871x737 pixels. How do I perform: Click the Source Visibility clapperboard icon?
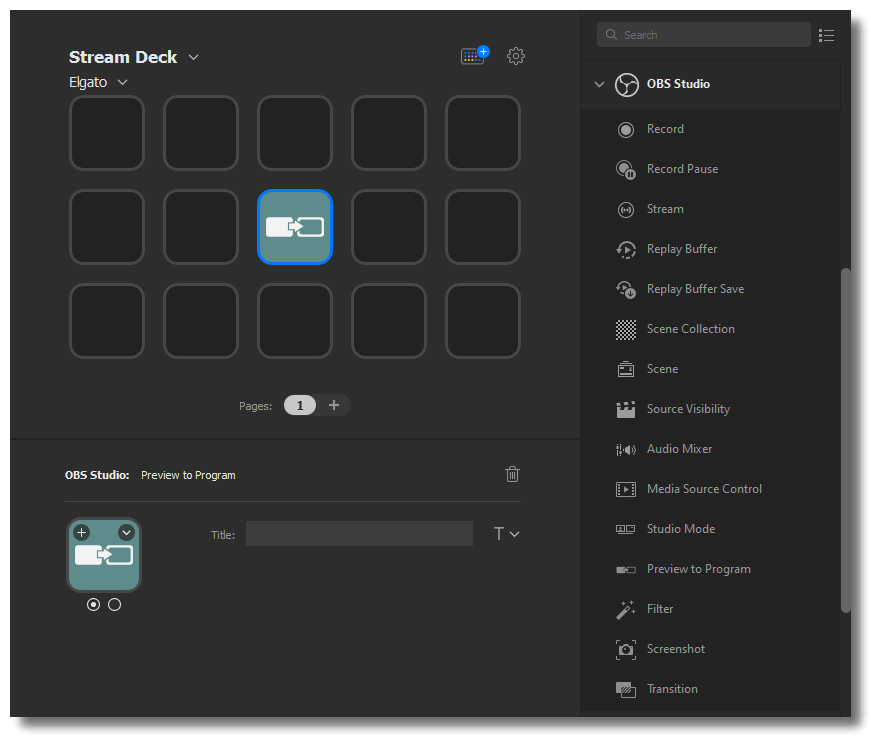pos(626,409)
